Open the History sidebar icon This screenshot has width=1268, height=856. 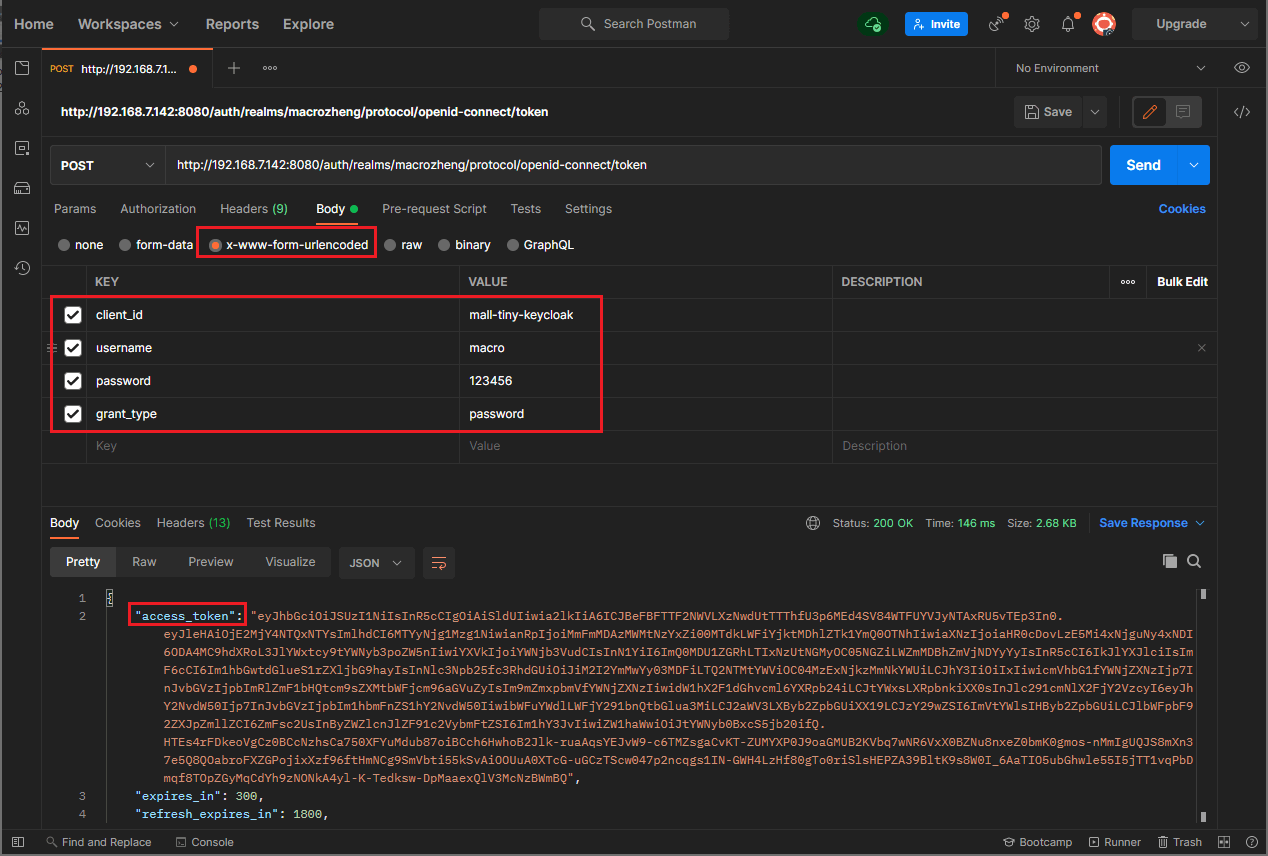click(x=22, y=268)
